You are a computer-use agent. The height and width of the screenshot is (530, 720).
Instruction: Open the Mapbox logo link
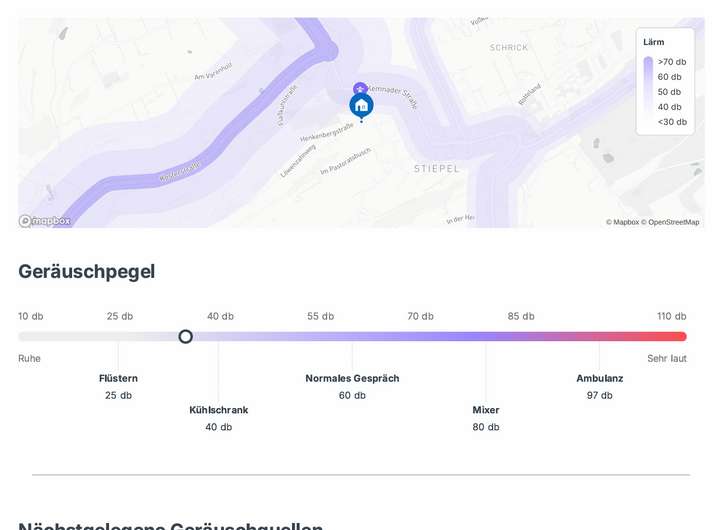click(x=45, y=221)
